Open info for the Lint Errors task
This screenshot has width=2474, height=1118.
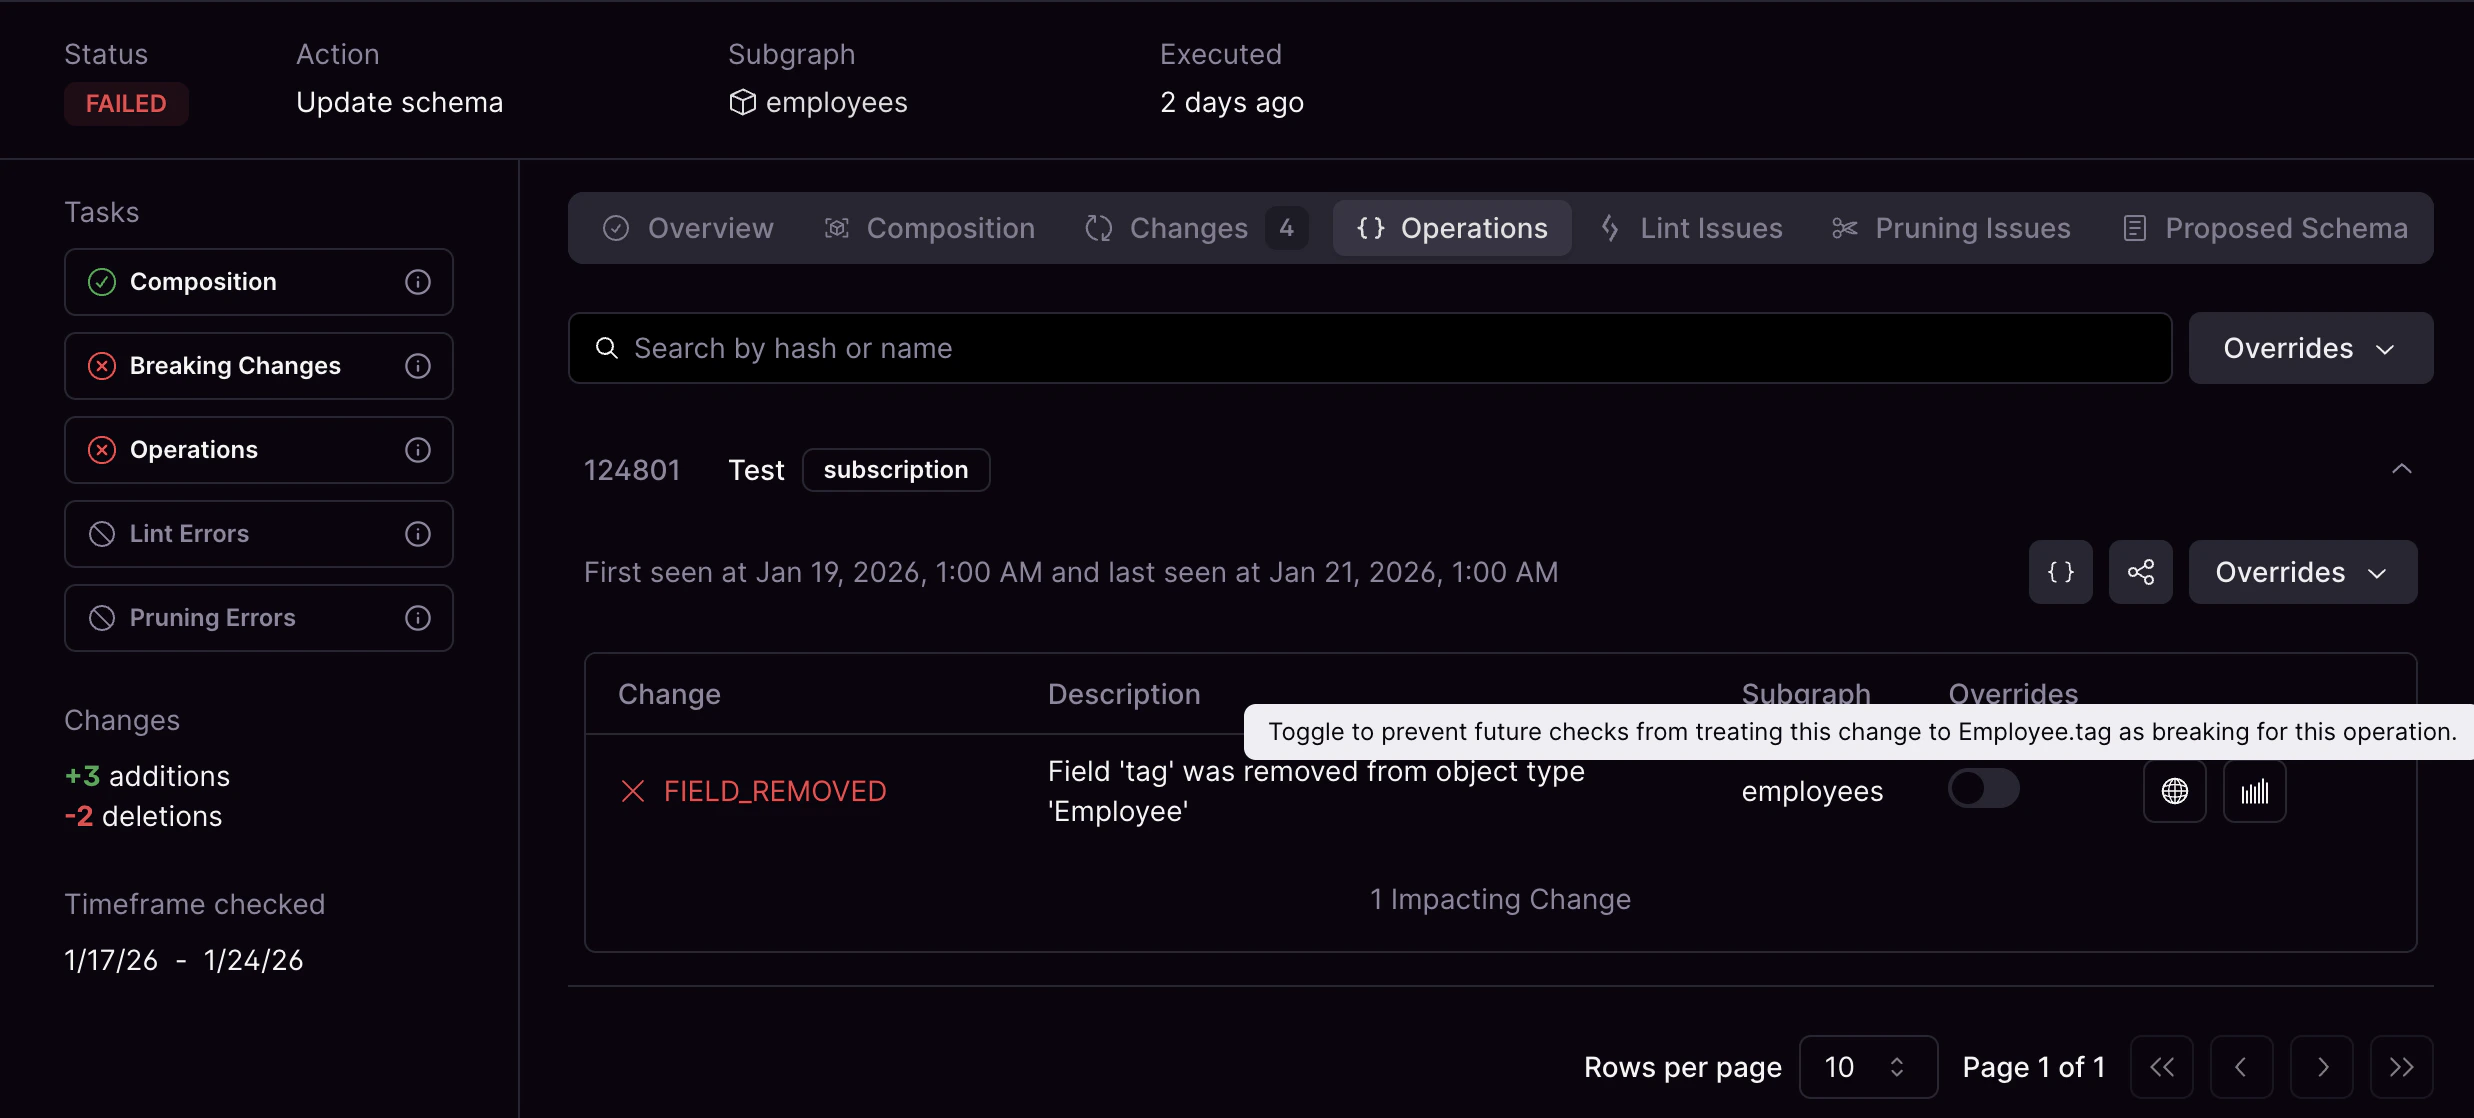point(417,533)
